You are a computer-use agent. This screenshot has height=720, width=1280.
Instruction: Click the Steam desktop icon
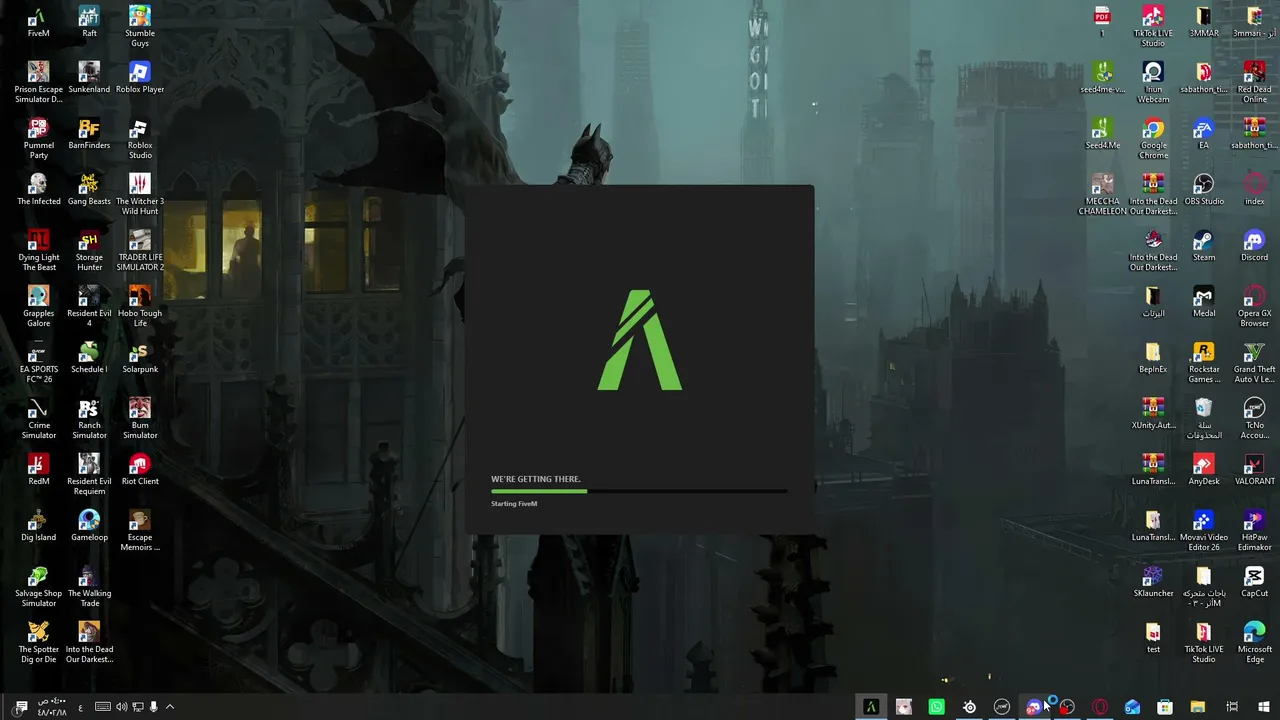[x=1203, y=246]
